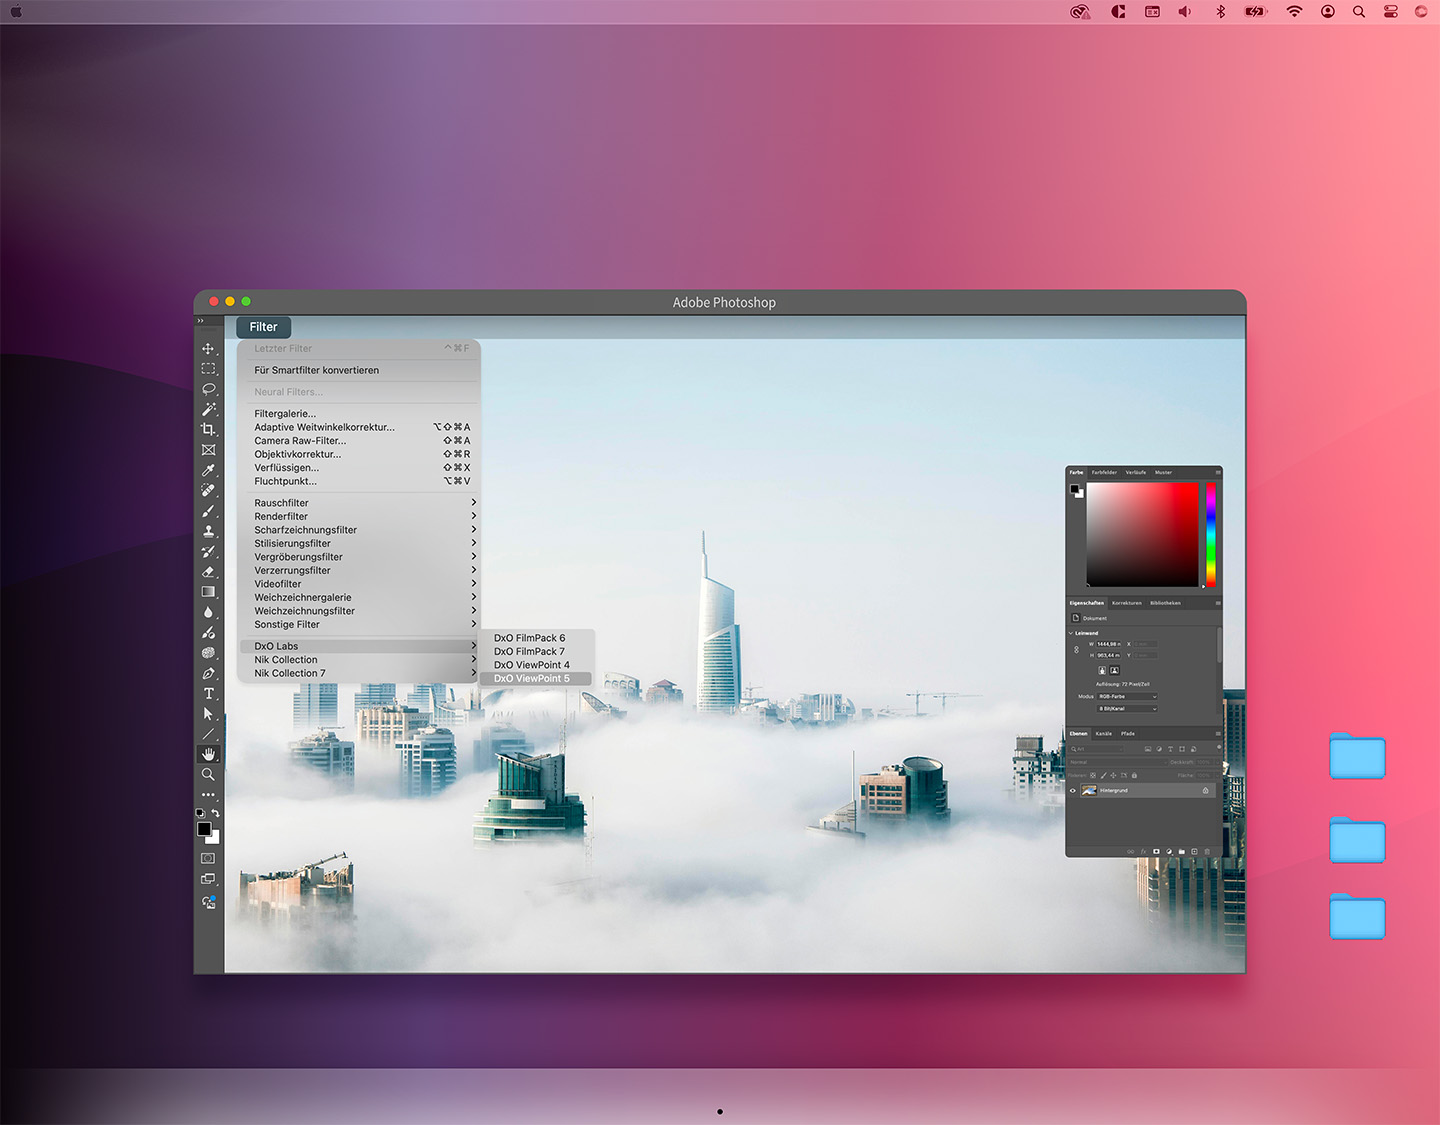Select the Magic Wand tool
This screenshot has width=1440, height=1125.
click(208, 409)
